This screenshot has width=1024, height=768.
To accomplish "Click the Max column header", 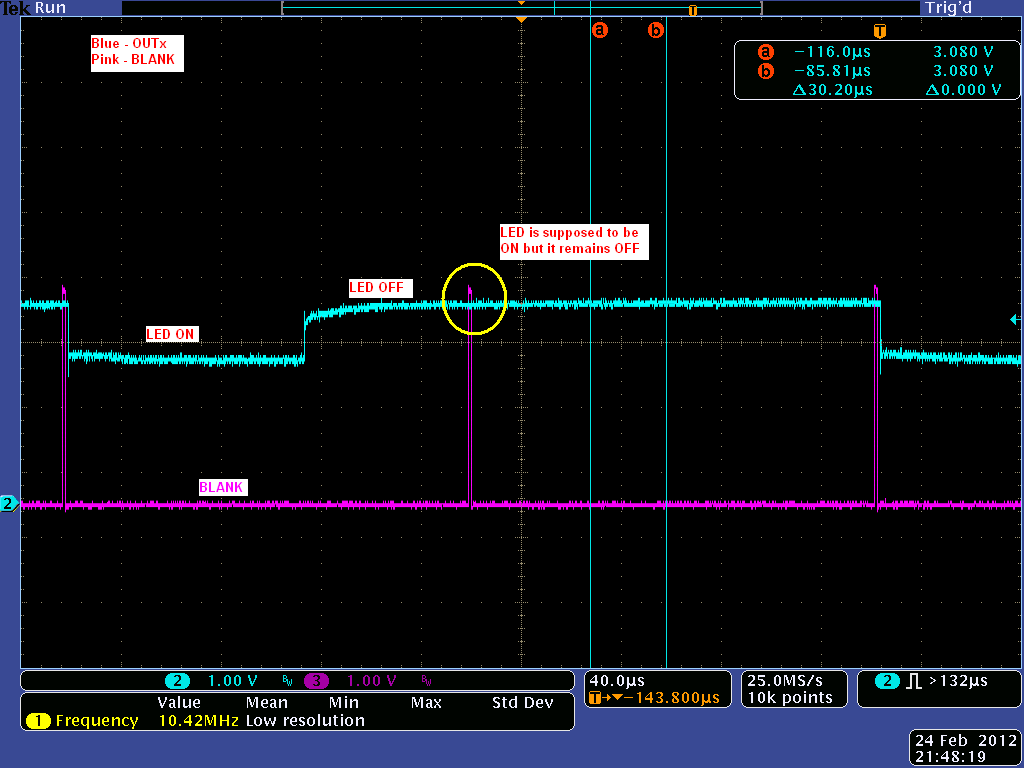I will click(x=426, y=703).
